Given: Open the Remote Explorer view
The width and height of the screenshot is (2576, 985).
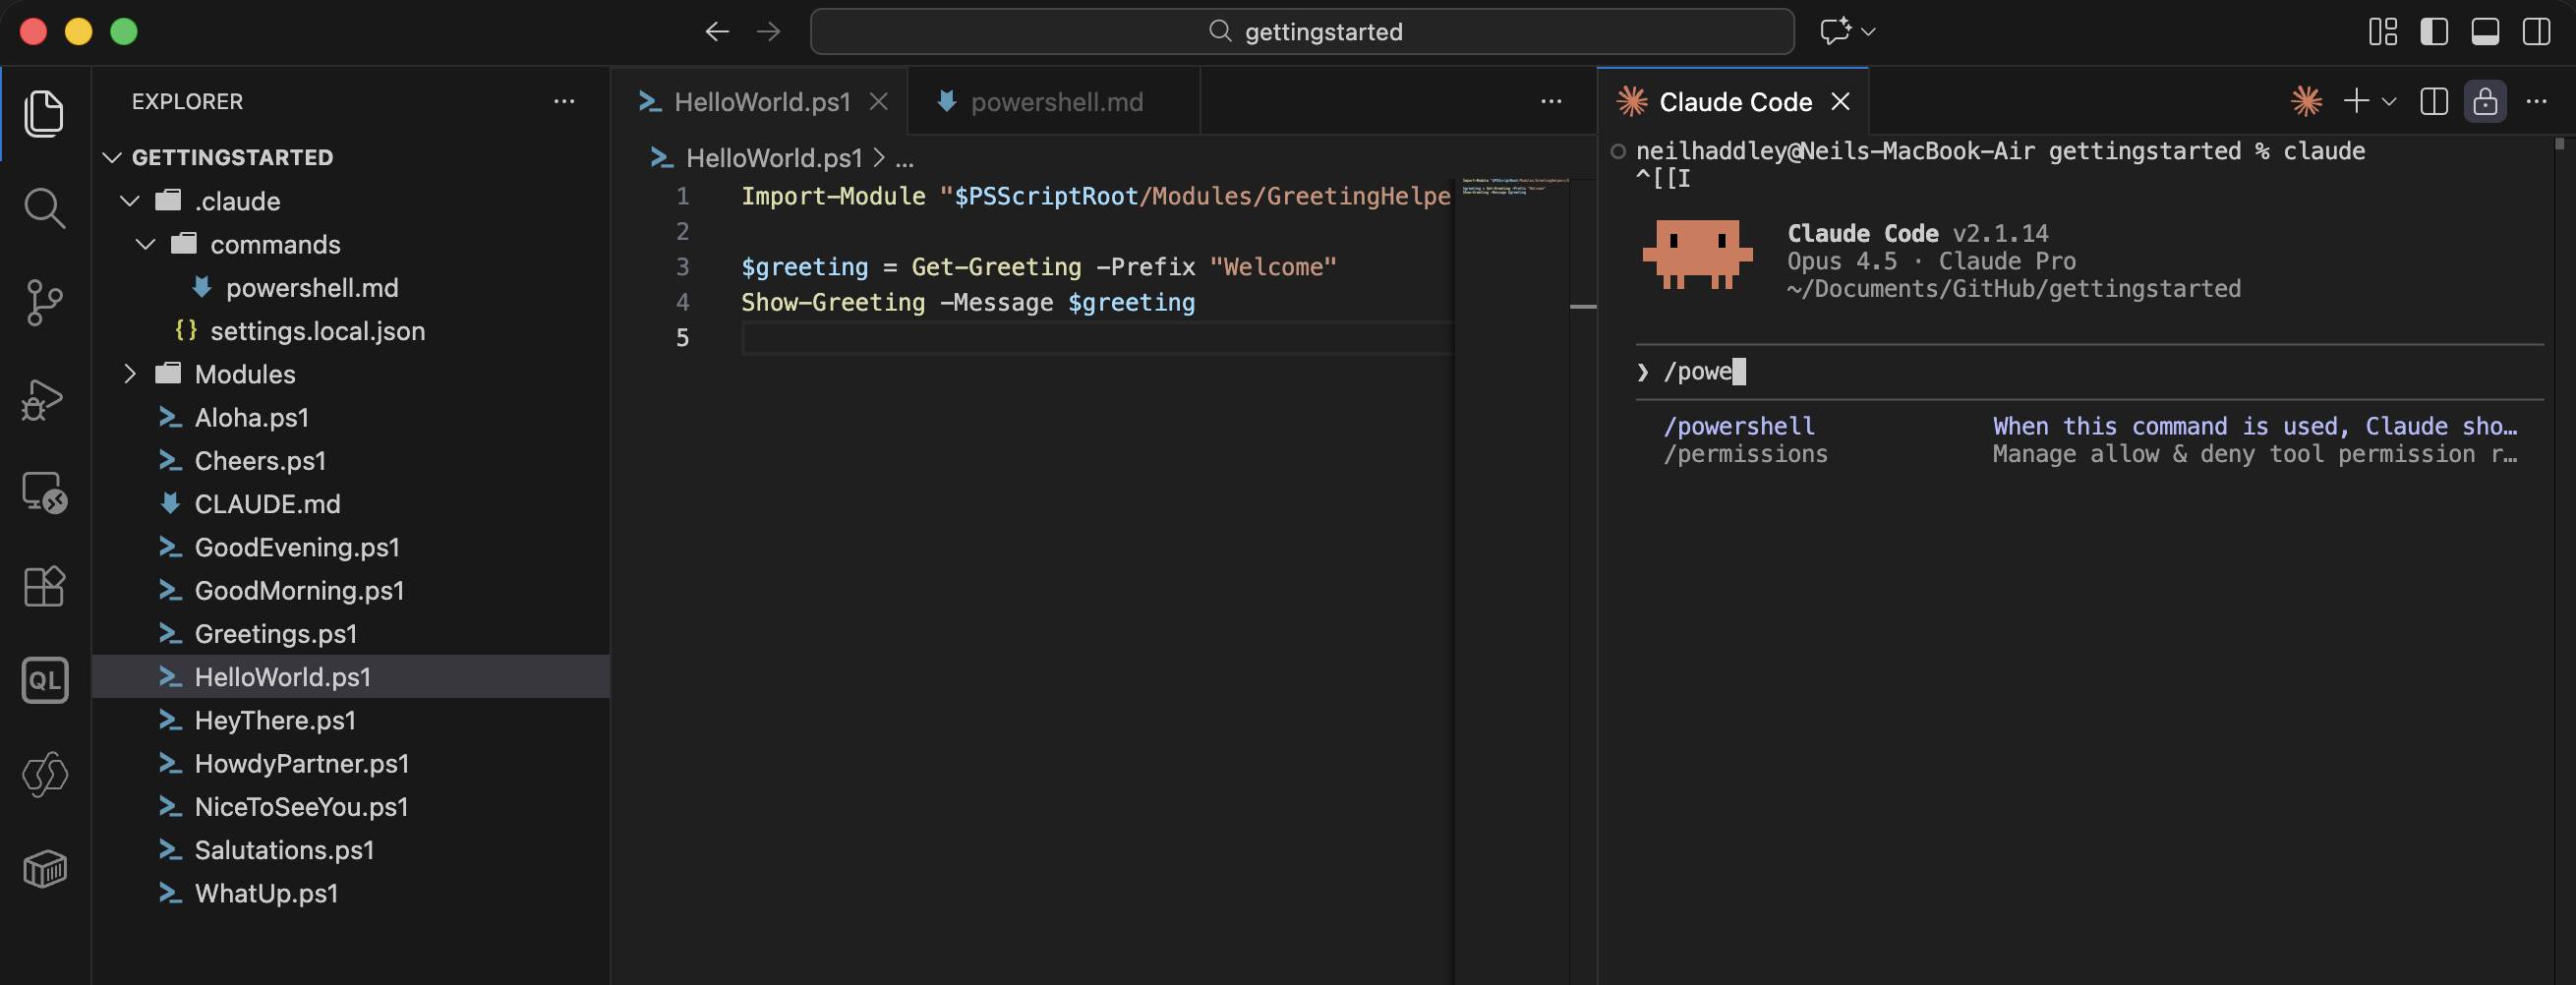Looking at the screenshot, I should (44, 492).
